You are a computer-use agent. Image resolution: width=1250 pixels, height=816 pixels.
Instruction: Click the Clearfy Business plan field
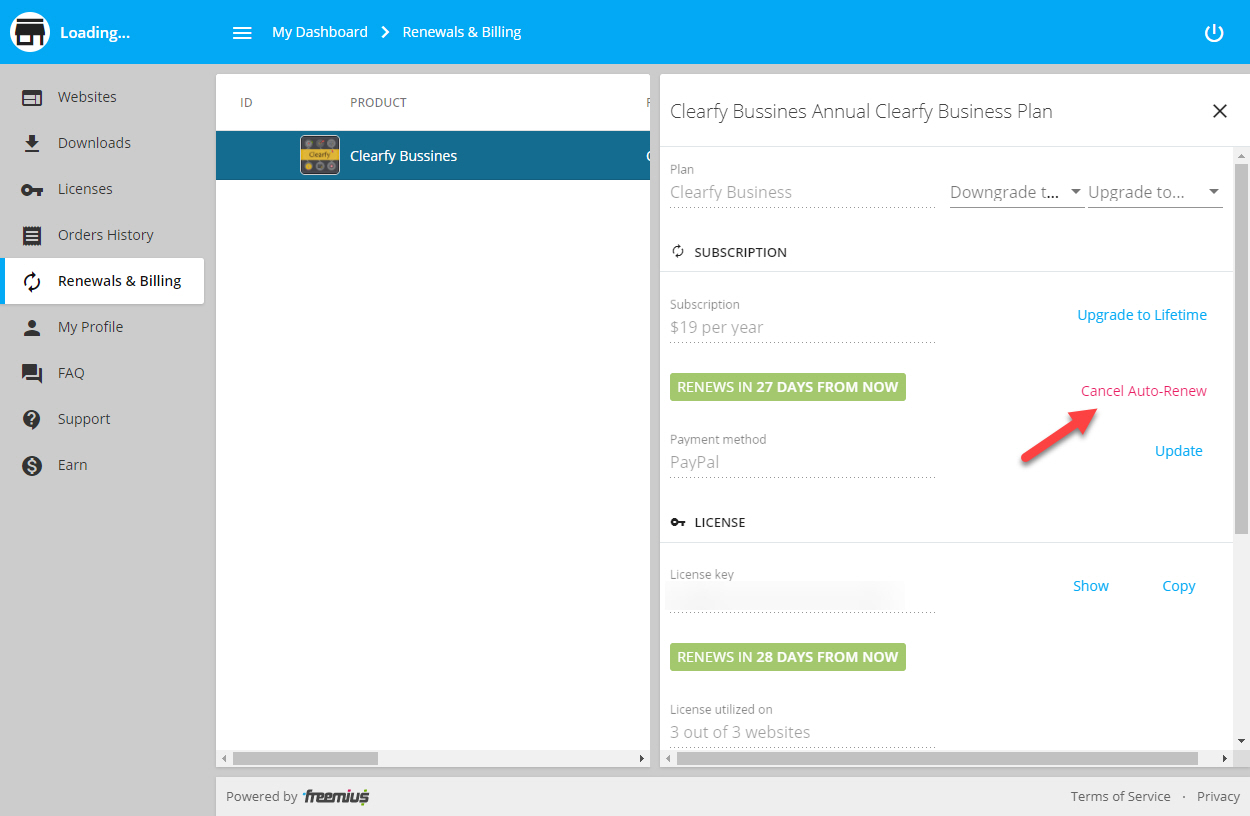[x=802, y=192]
